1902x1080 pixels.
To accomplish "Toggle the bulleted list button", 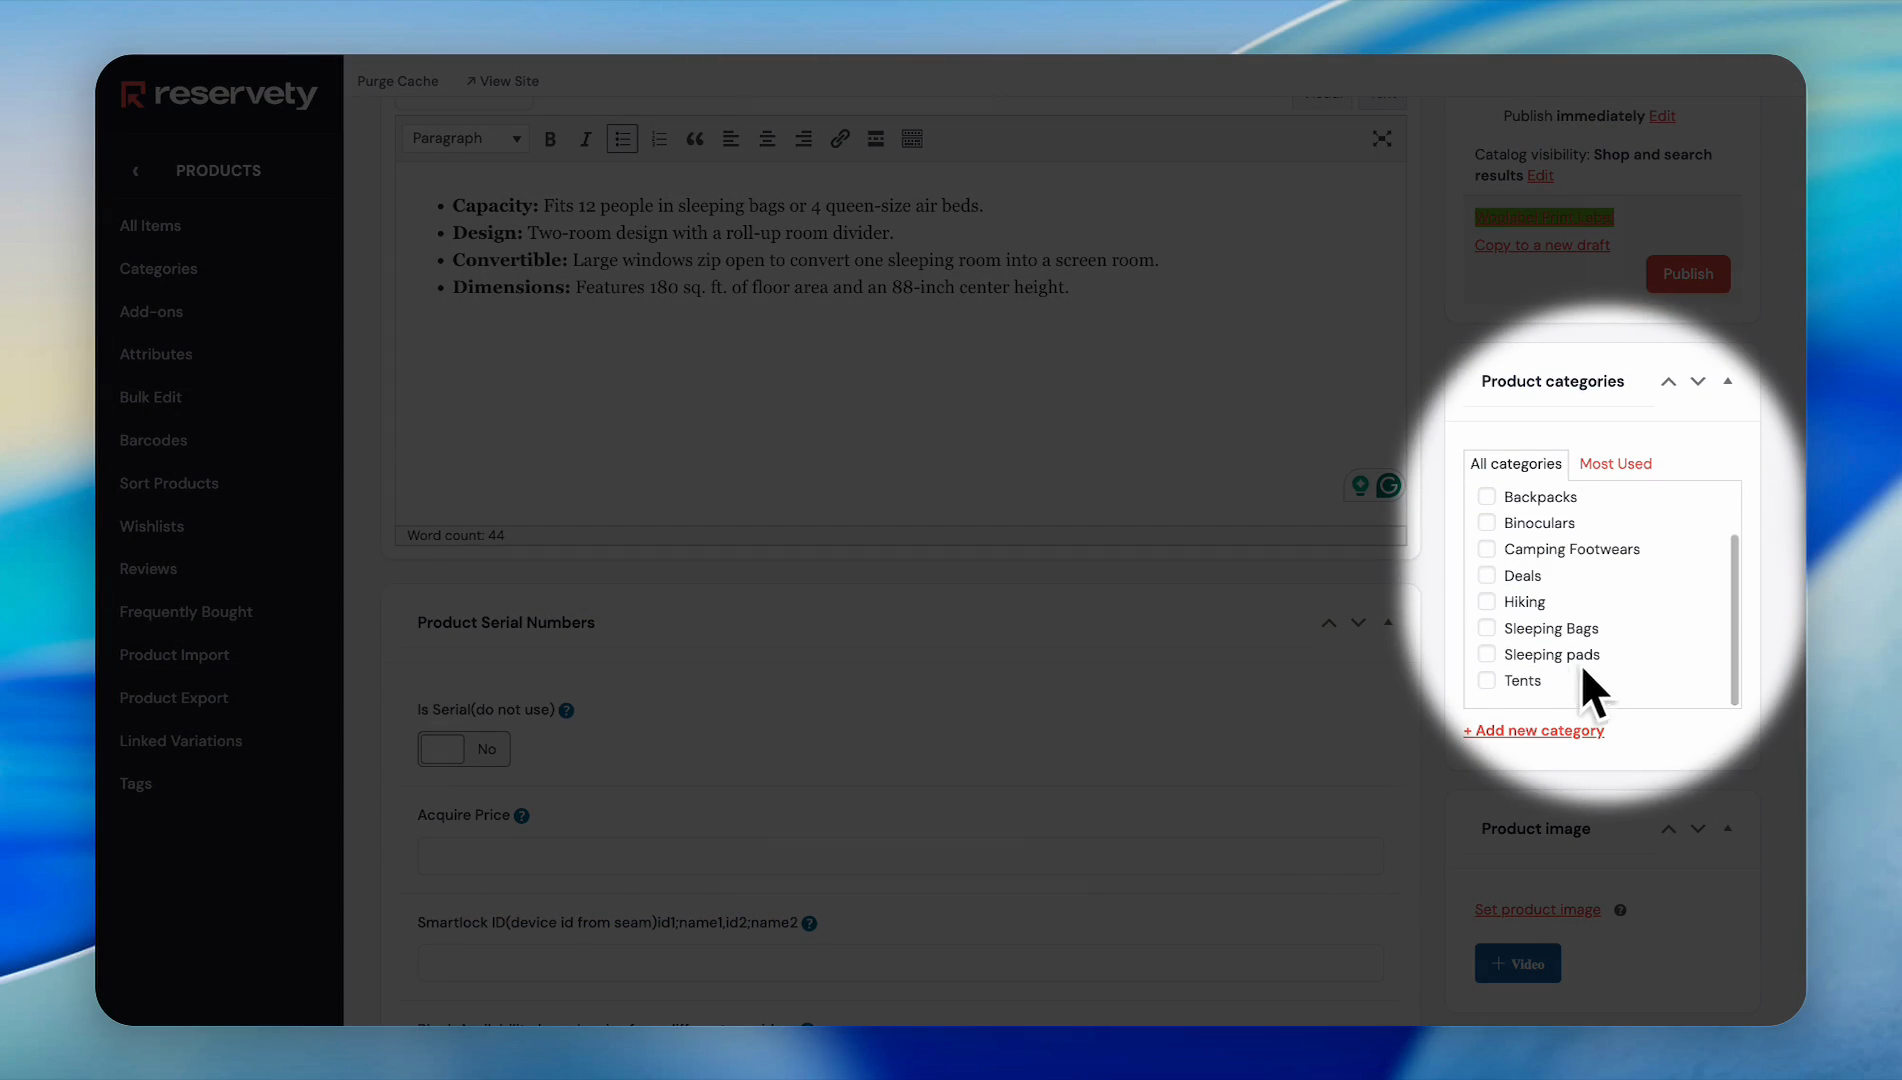I will [x=622, y=139].
